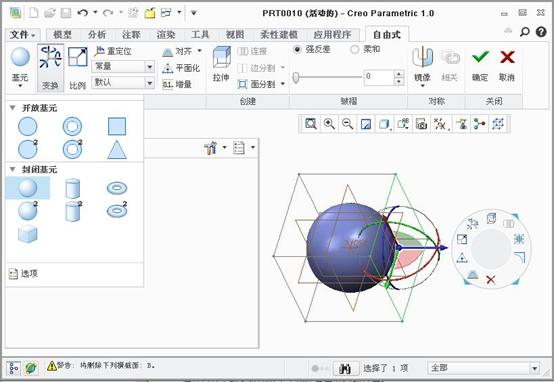Enable the 强反差 radio button
The height and width of the screenshot is (382, 554).
pos(297,49)
